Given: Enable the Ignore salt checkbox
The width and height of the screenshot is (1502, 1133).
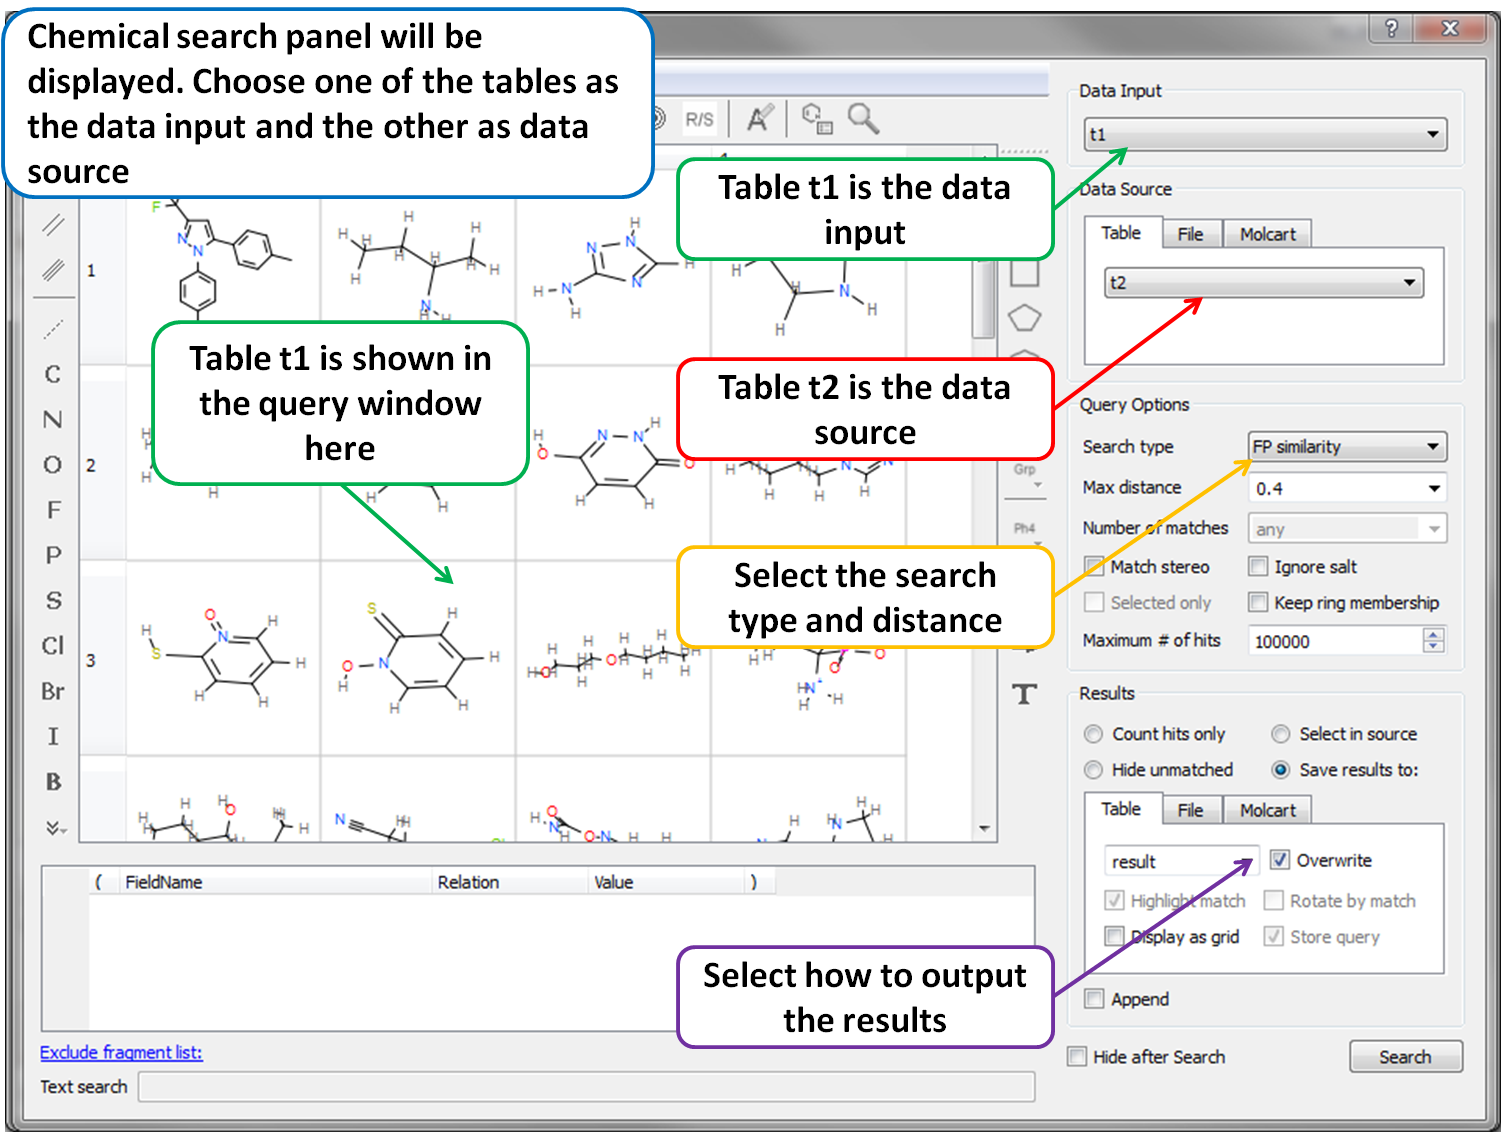Looking at the screenshot, I should [x=1258, y=567].
